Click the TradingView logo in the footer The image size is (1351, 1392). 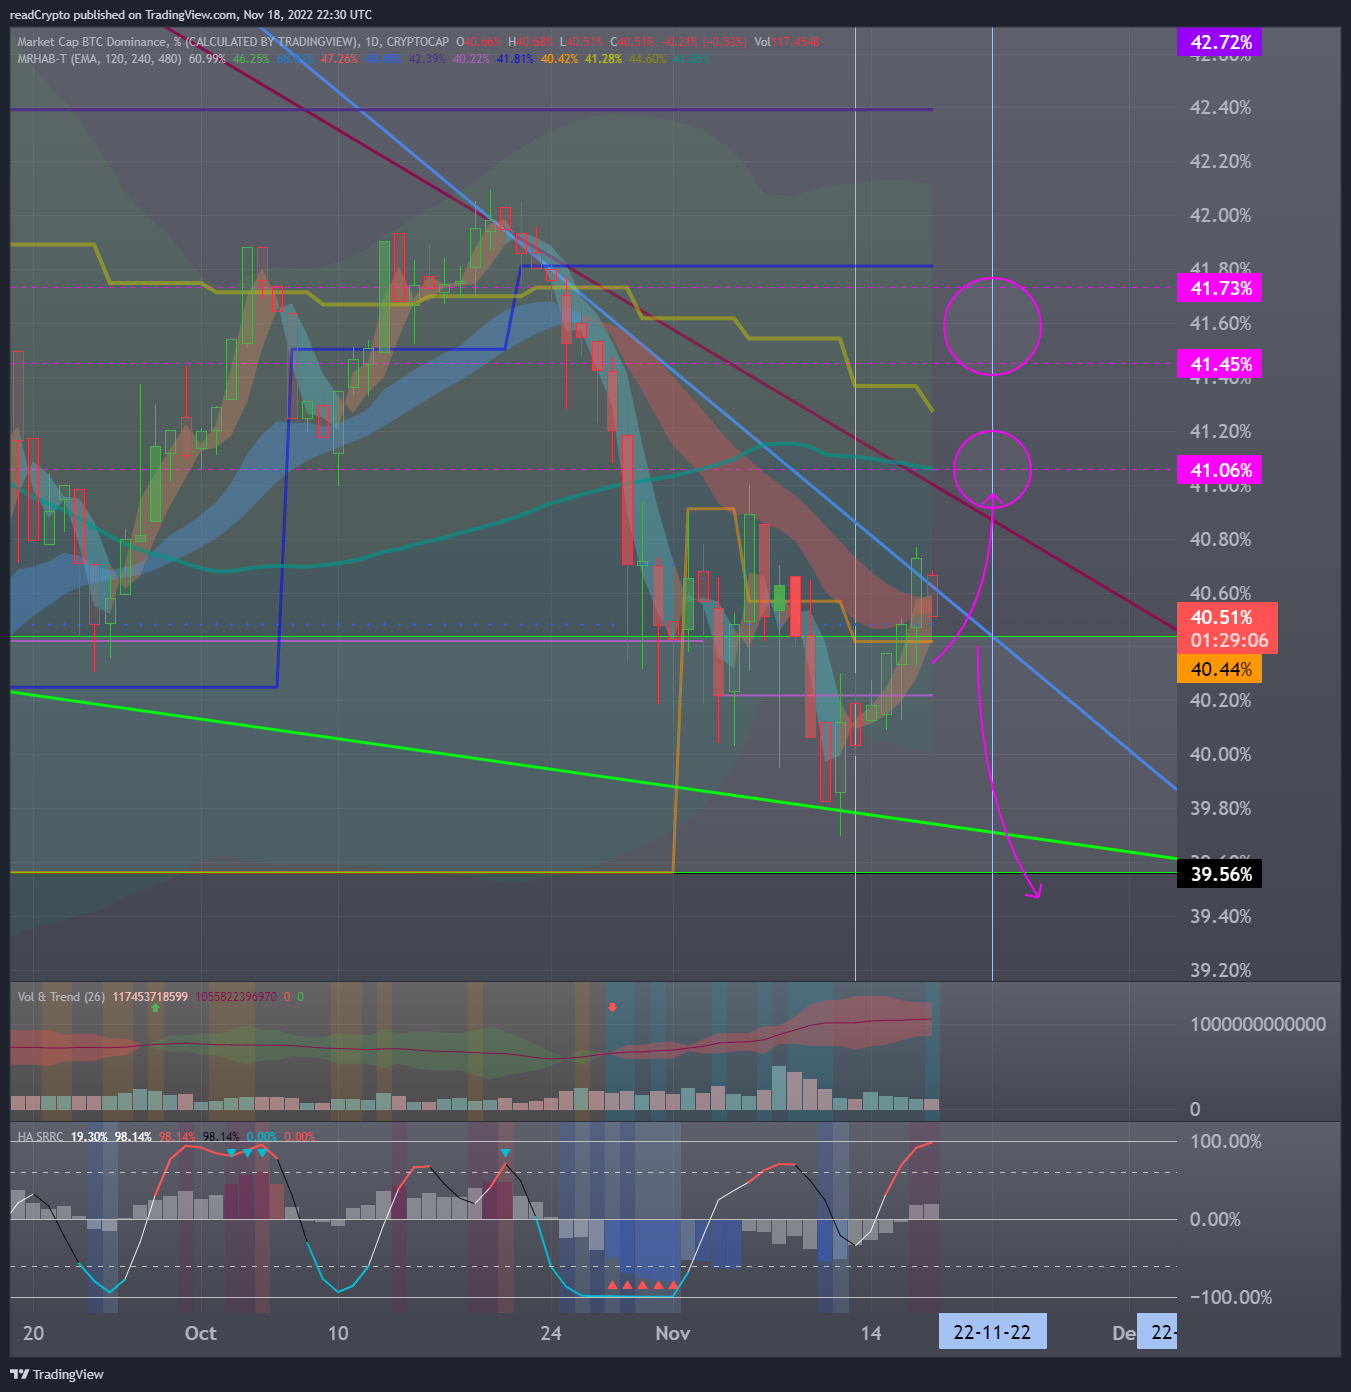tap(57, 1374)
